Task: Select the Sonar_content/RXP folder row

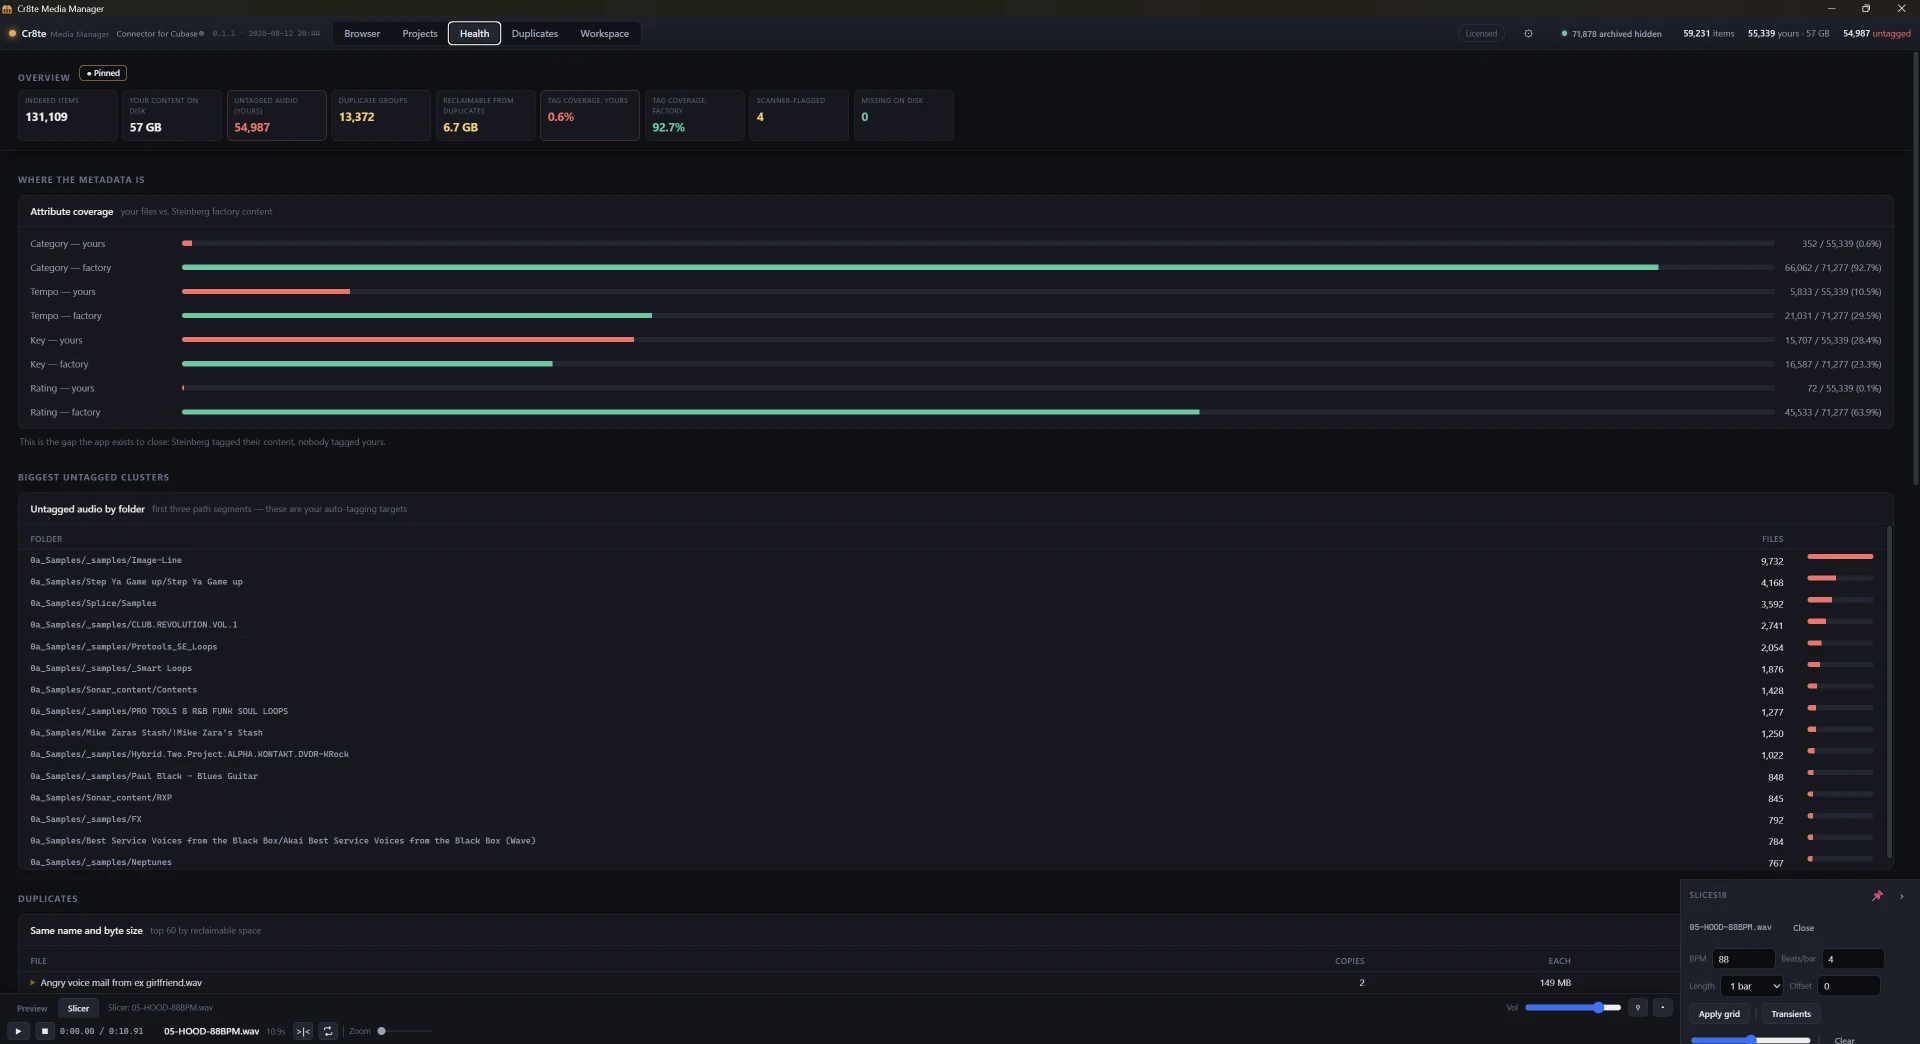Action: point(952,798)
